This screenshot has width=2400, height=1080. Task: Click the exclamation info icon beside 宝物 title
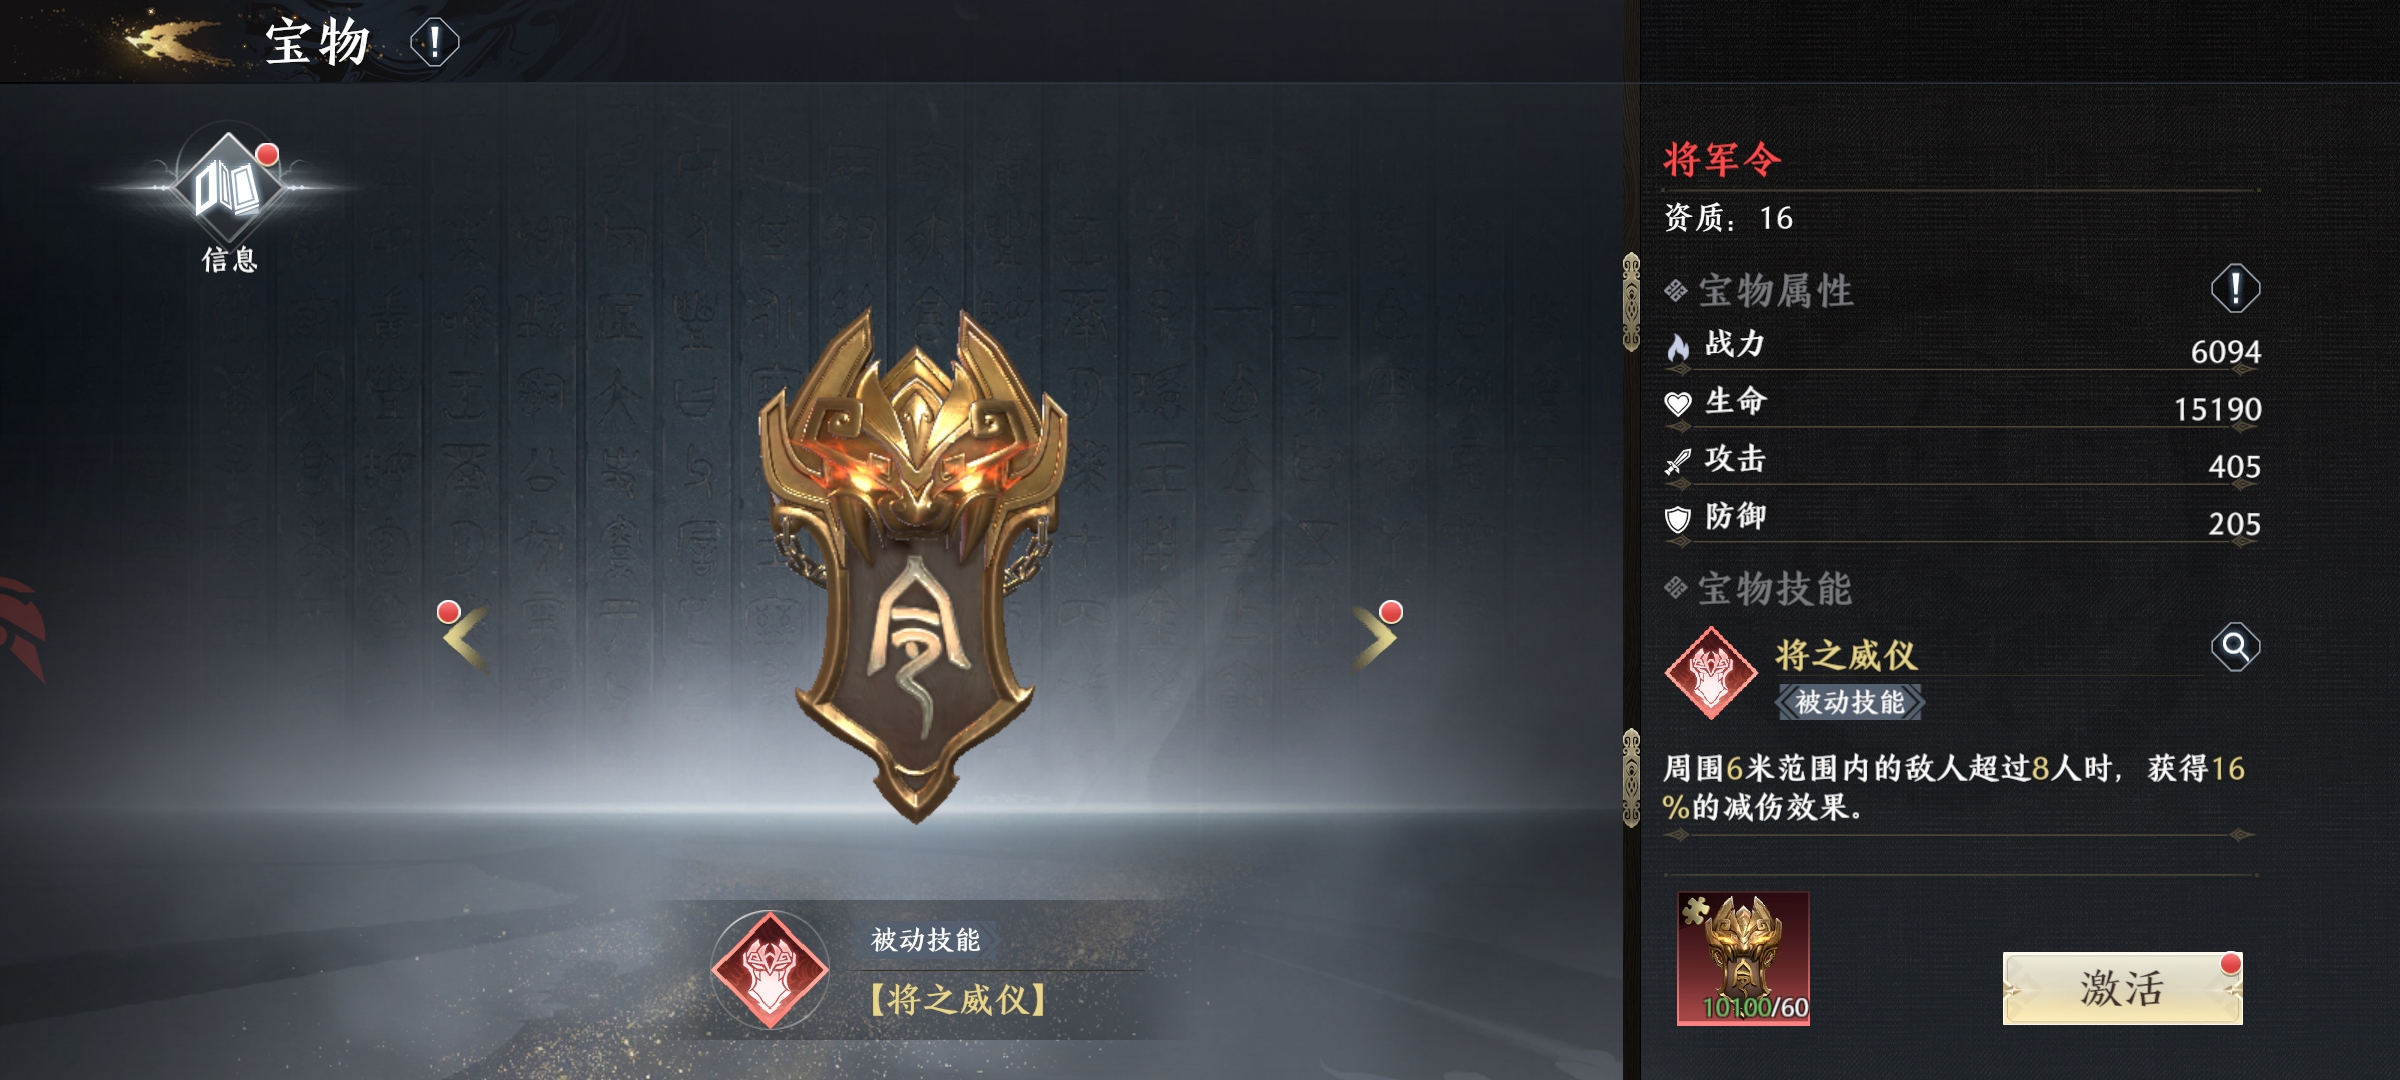coord(434,43)
